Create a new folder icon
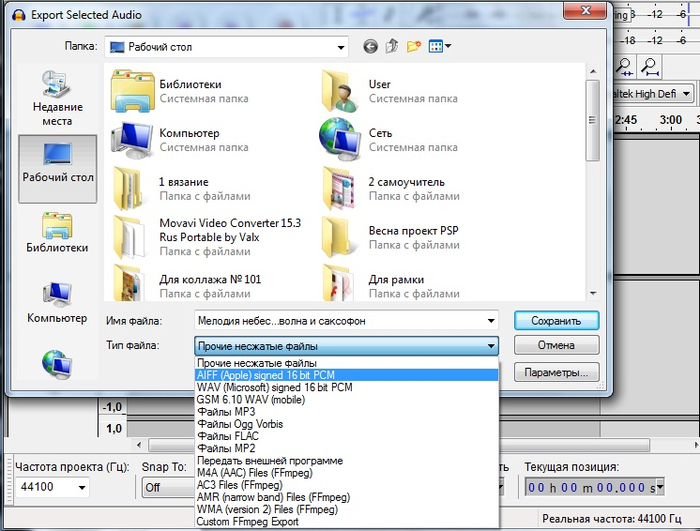This screenshot has height=531, width=700. (x=414, y=46)
